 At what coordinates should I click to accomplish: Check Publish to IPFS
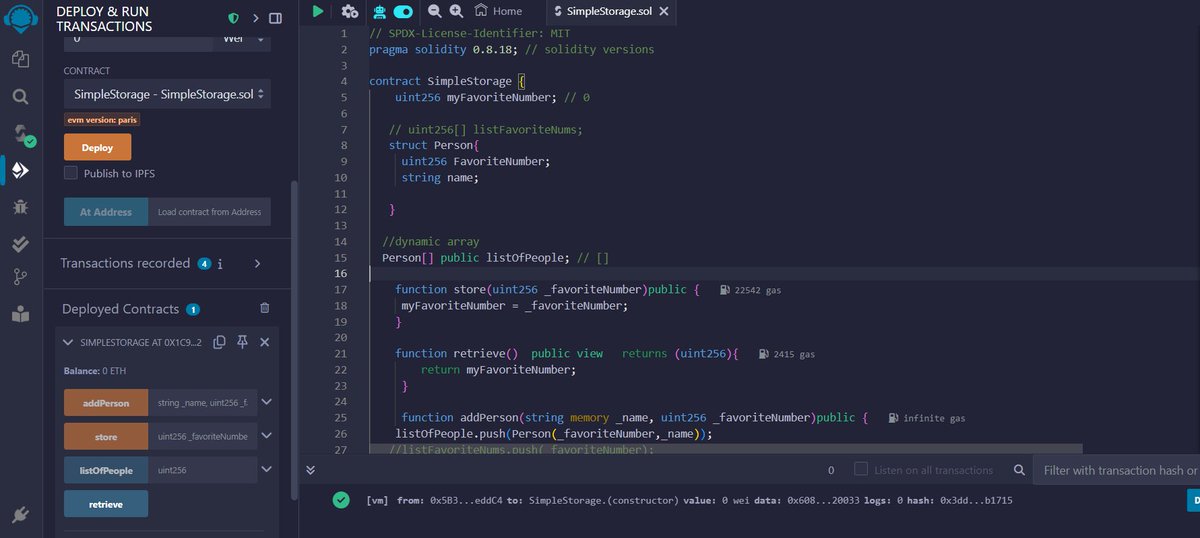(x=71, y=173)
